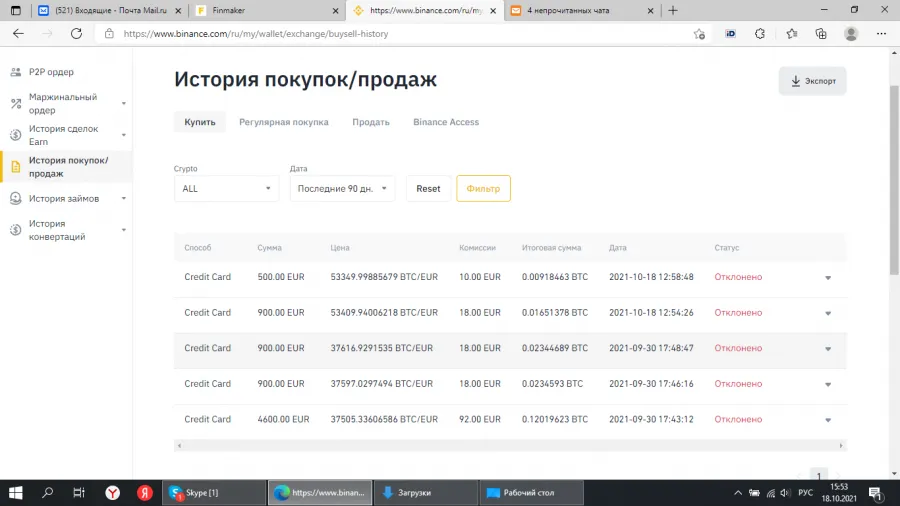Open Skype from the taskbar
Screen dimensions: 900x506
tap(214, 493)
